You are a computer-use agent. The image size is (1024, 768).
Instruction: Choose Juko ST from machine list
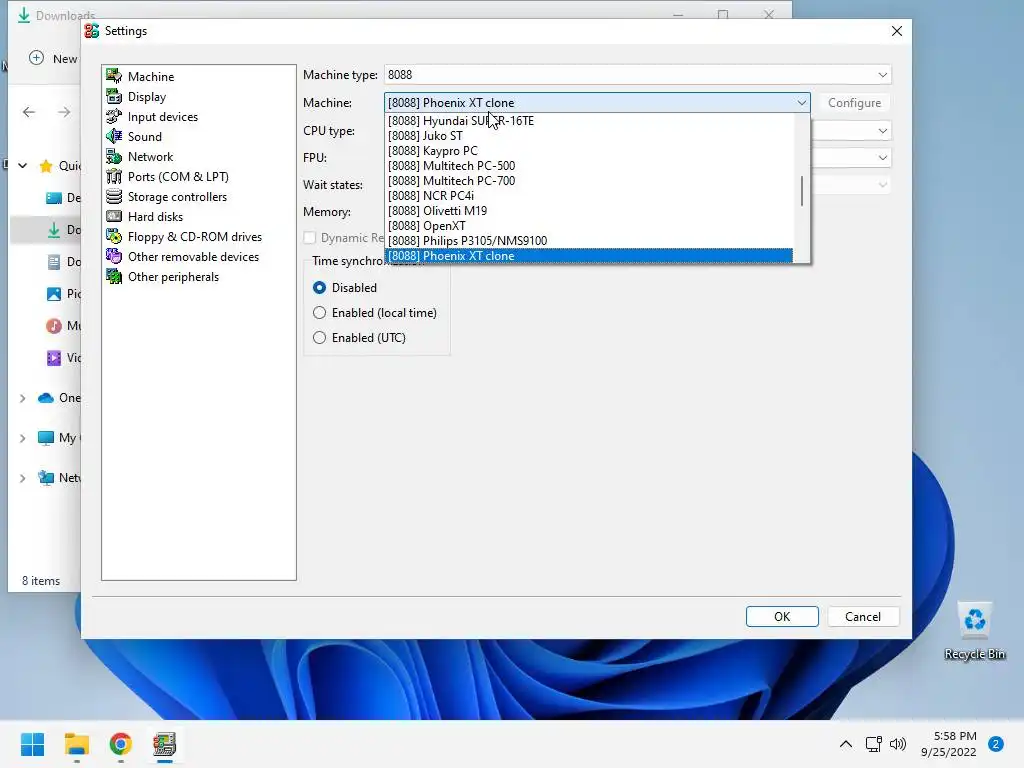(x=589, y=136)
